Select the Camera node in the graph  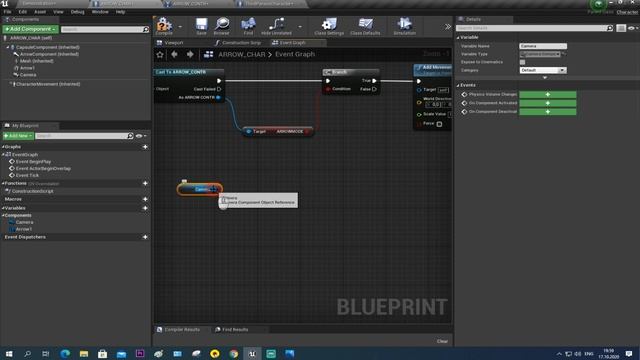[200, 189]
